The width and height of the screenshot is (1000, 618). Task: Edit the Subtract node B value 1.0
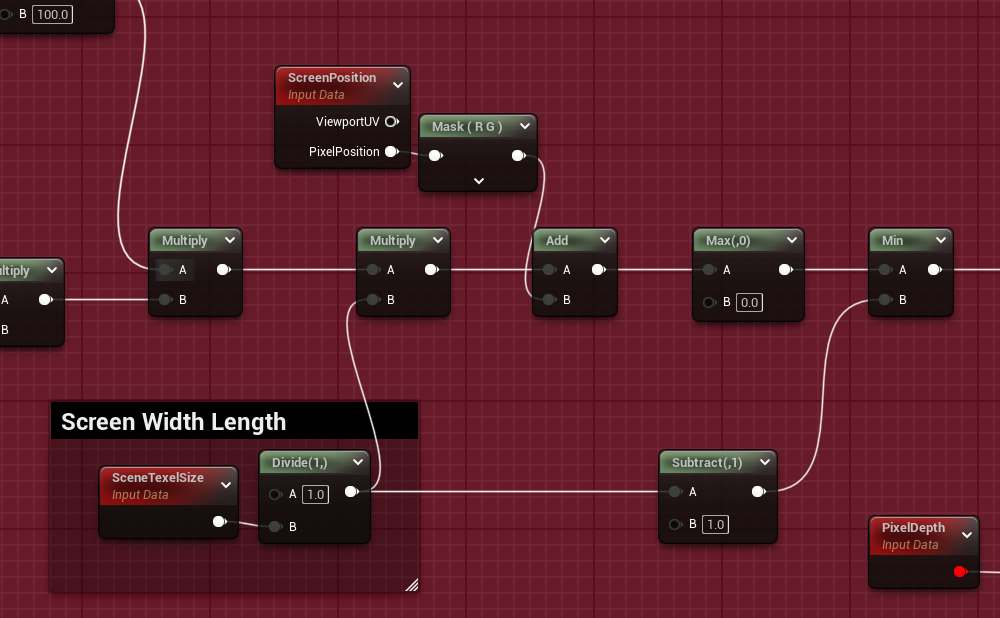(x=715, y=524)
